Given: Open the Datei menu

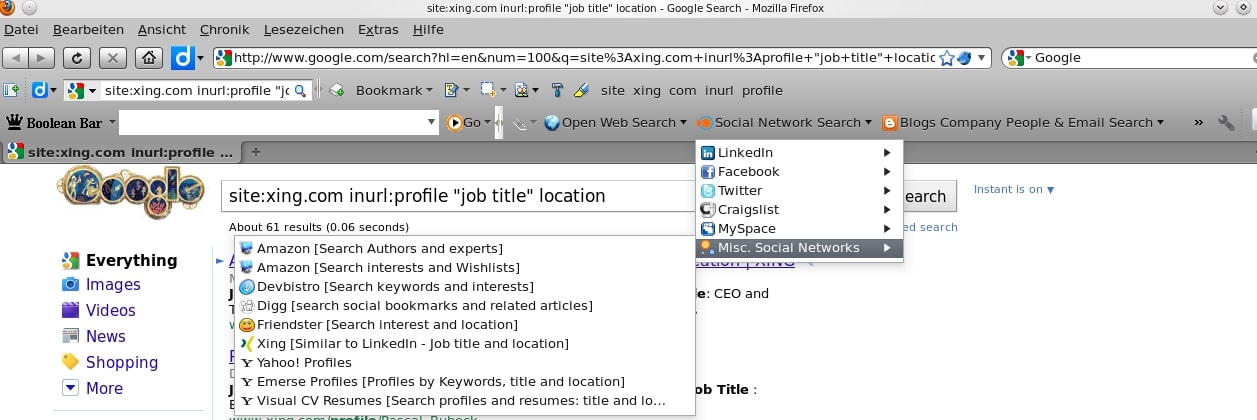Looking at the screenshot, I should (21, 30).
